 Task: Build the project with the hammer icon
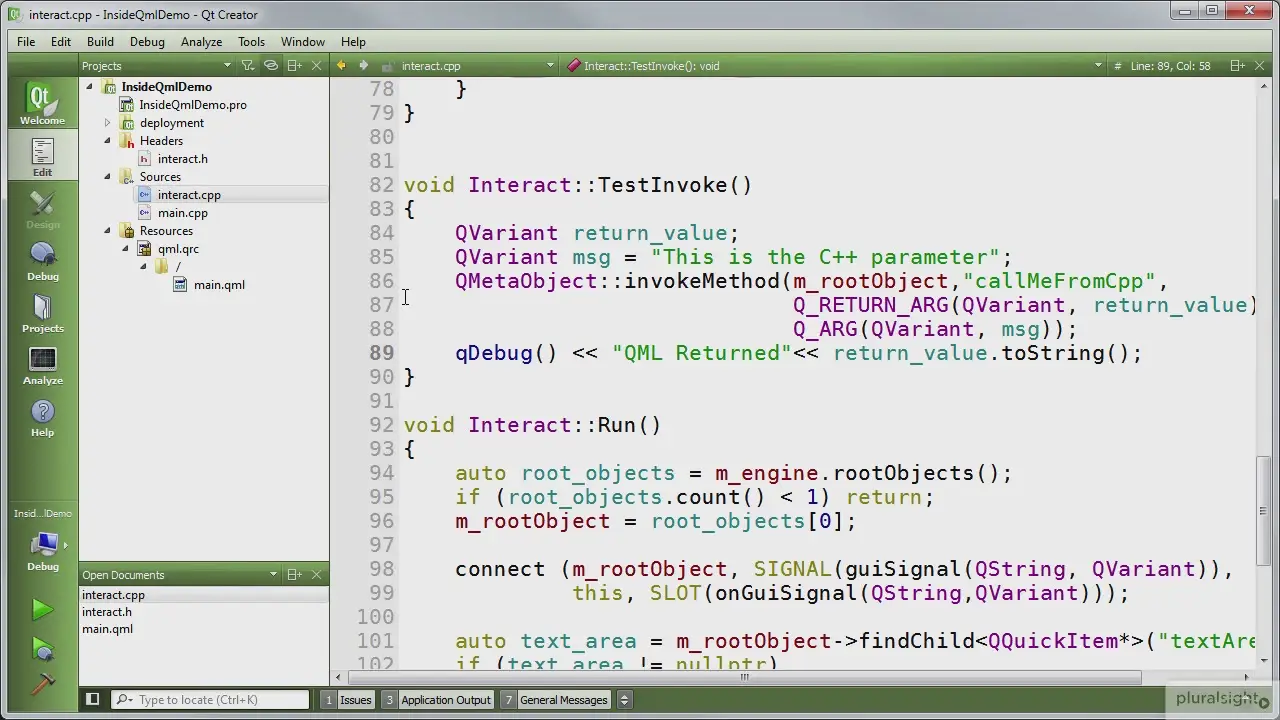pos(42,685)
